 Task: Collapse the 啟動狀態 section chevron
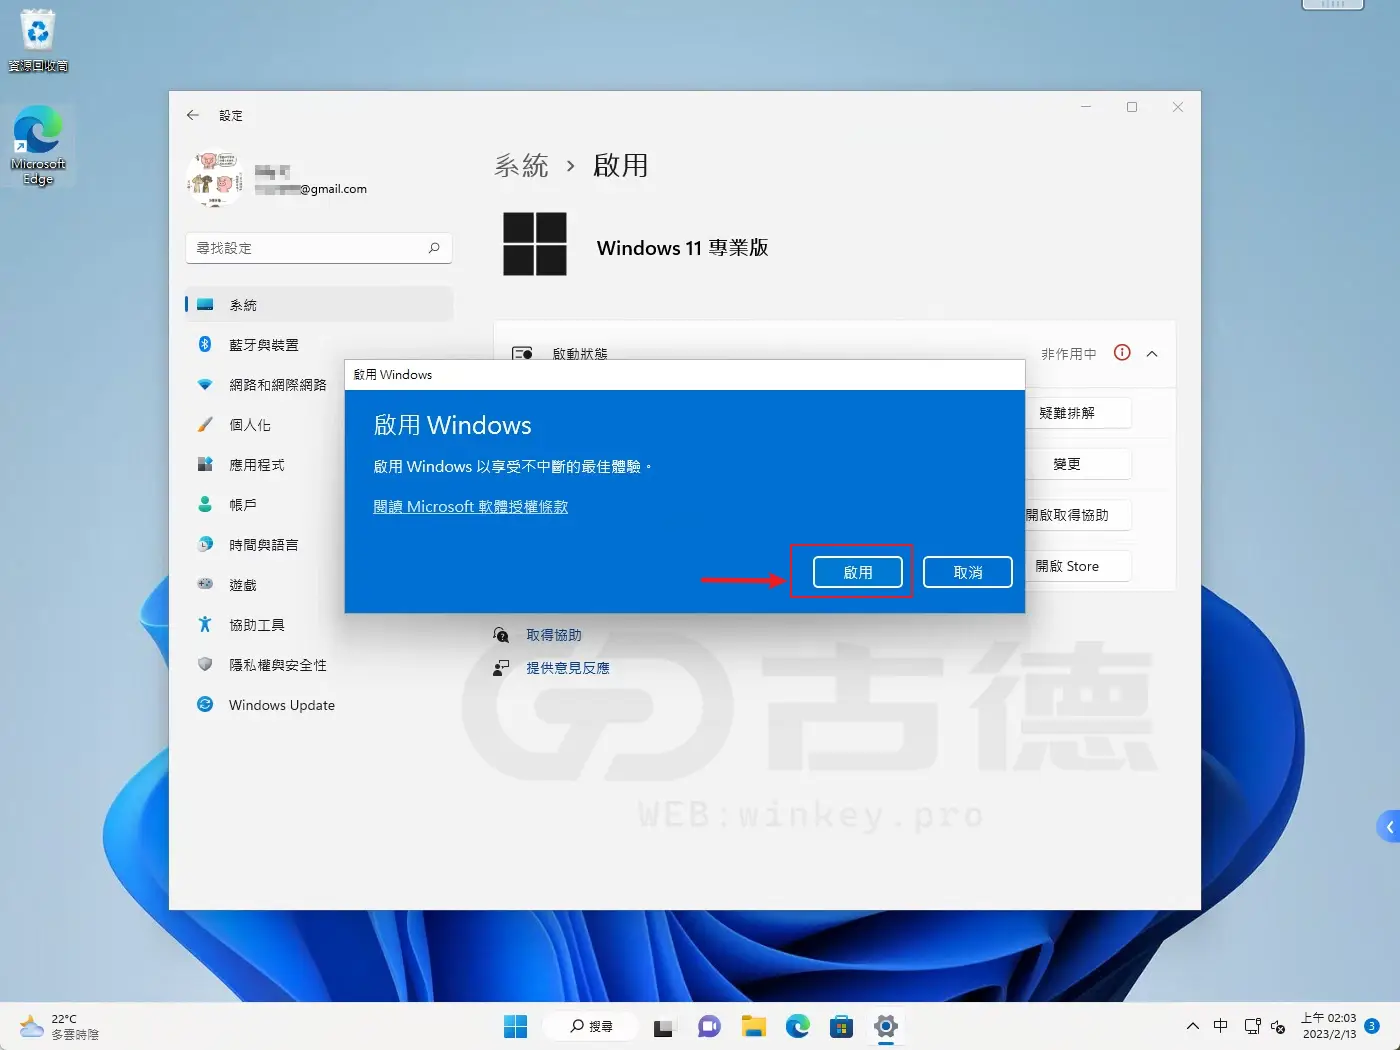pos(1152,354)
